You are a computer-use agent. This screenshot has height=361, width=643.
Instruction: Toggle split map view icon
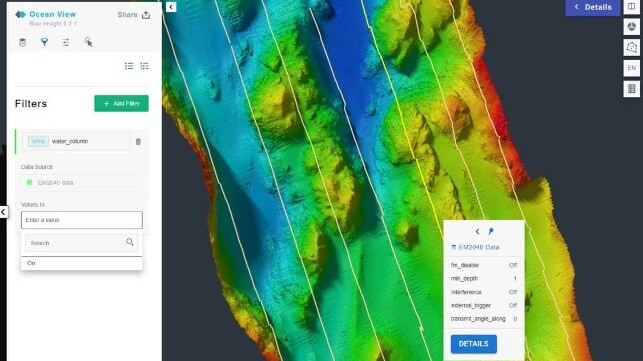pos(632,7)
